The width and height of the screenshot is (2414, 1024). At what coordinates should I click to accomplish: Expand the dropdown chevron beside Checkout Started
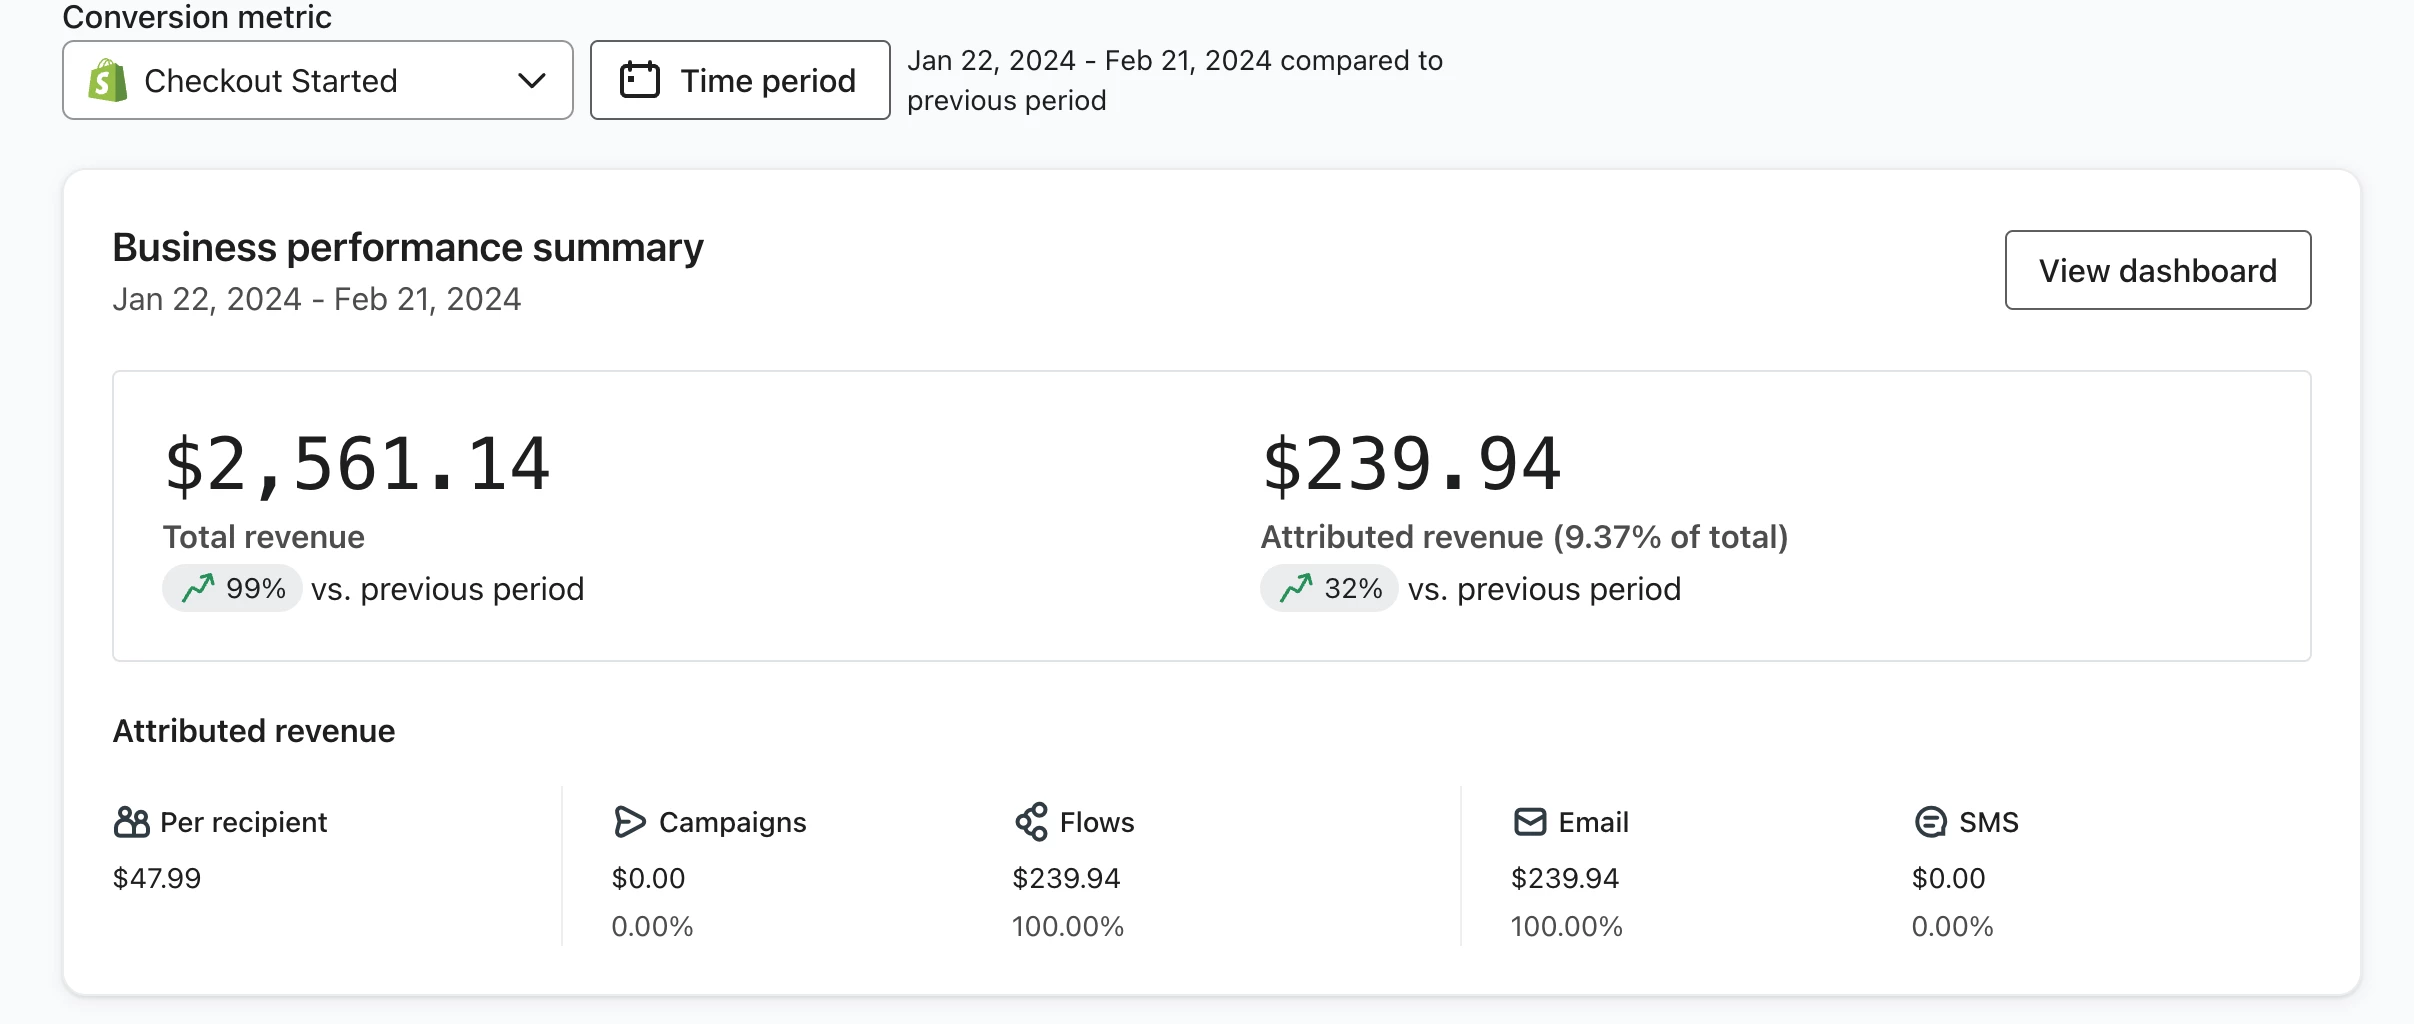coord(532,80)
